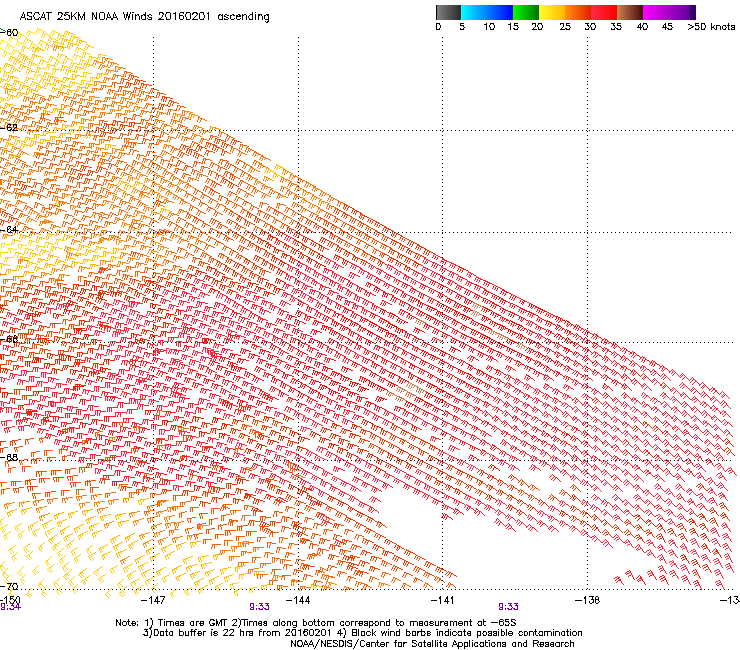The image size is (740, 650).
Task: Click the '-70' latitude label
Action: (9, 586)
